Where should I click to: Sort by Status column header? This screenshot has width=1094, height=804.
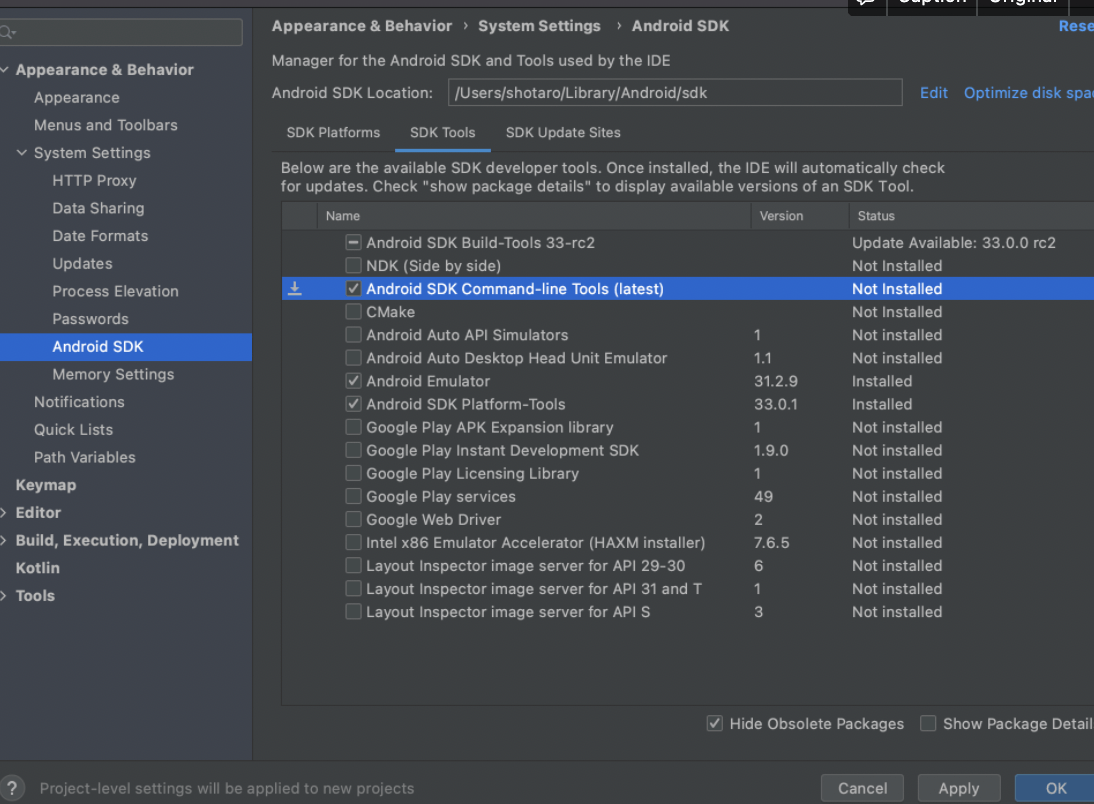(x=971, y=216)
